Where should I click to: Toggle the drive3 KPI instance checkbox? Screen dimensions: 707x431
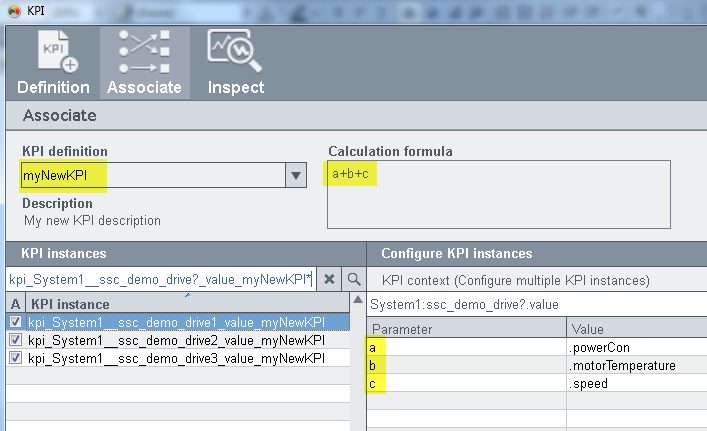(x=15, y=358)
